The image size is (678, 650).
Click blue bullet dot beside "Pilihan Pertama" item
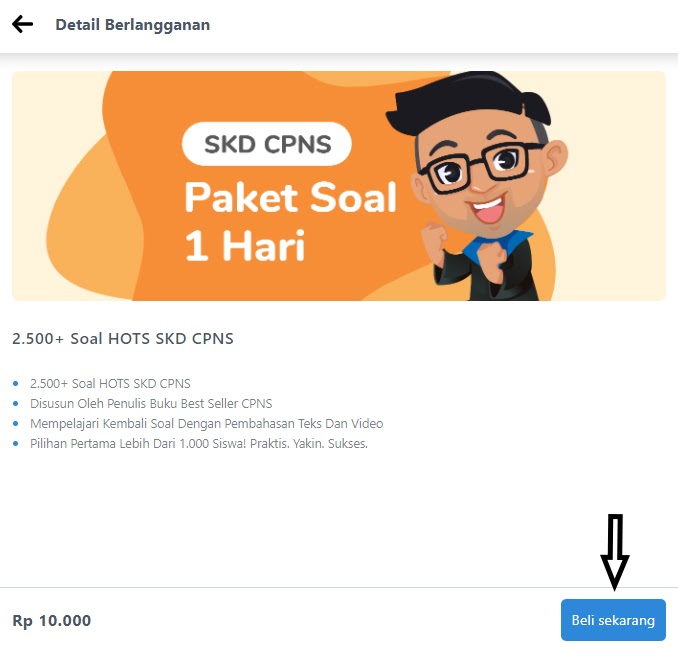[x=16, y=443]
